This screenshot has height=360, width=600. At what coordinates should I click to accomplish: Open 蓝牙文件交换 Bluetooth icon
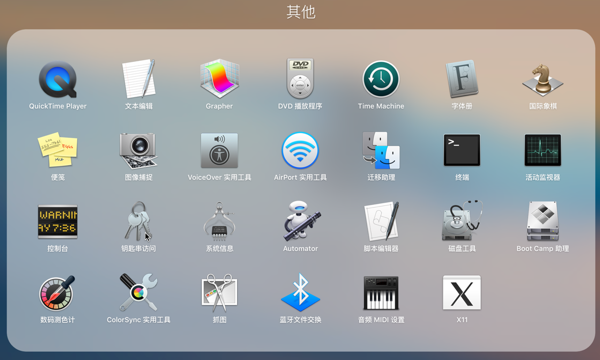[301, 293]
